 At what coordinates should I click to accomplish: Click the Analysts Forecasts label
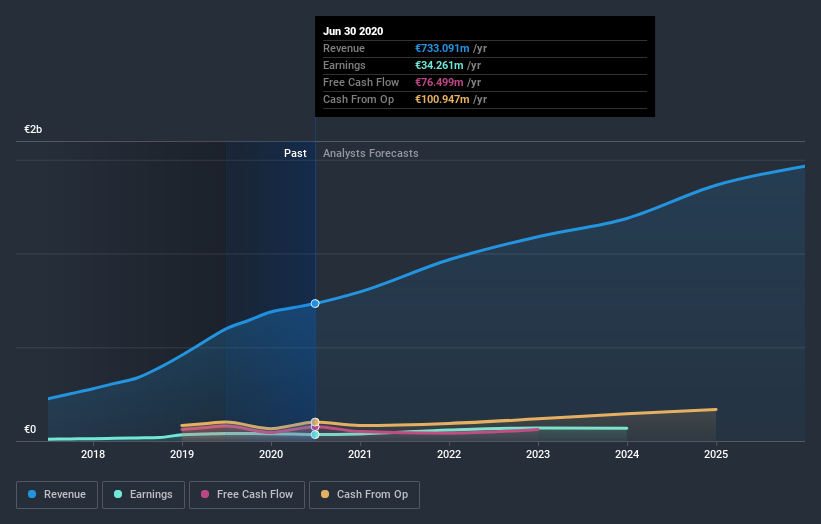[x=371, y=153]
